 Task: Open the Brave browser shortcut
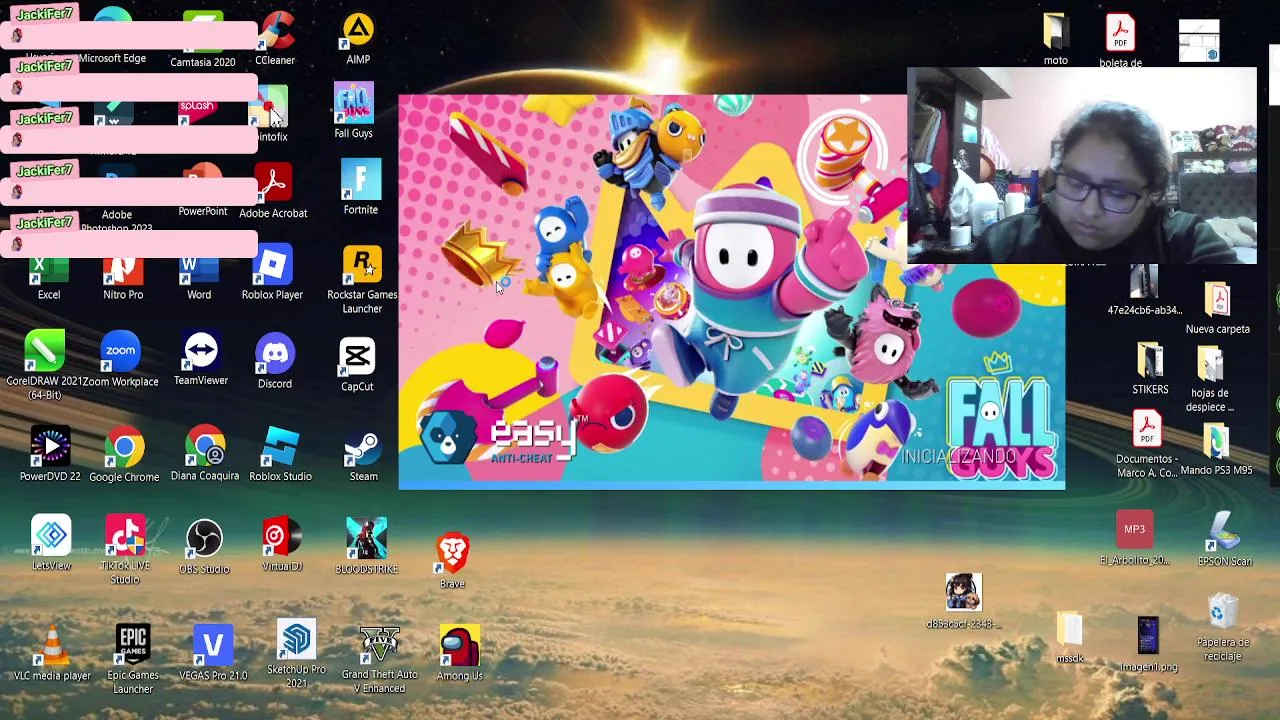[x=452, y=561]
